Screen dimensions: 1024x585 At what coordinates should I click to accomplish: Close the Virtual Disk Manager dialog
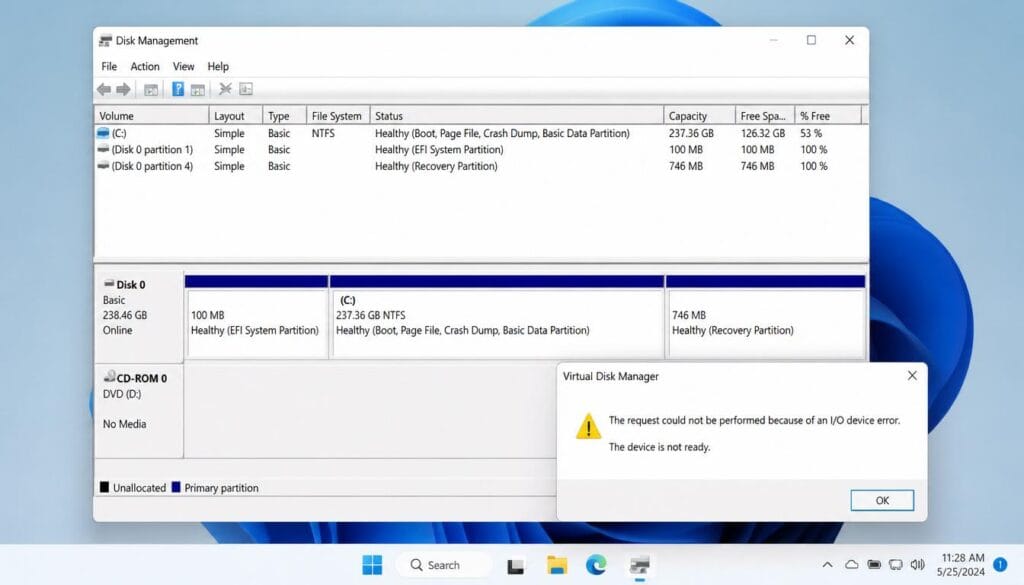tap(912, 375)
